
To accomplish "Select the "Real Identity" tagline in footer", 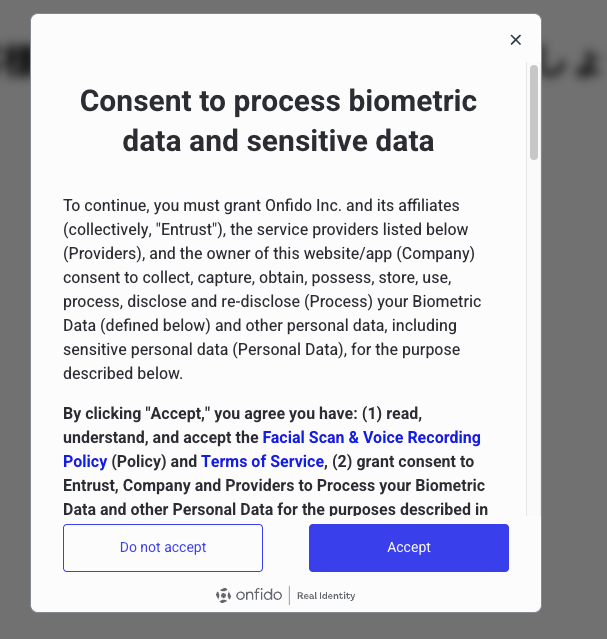I will pos(326,596).
